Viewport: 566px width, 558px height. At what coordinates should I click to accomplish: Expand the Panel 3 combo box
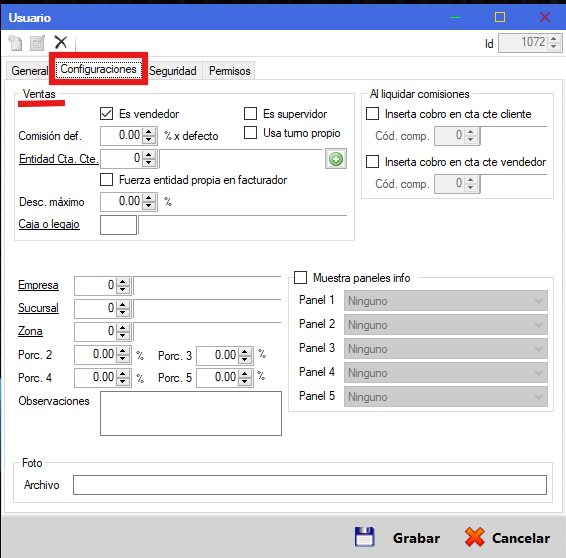[x=445, y=349]
